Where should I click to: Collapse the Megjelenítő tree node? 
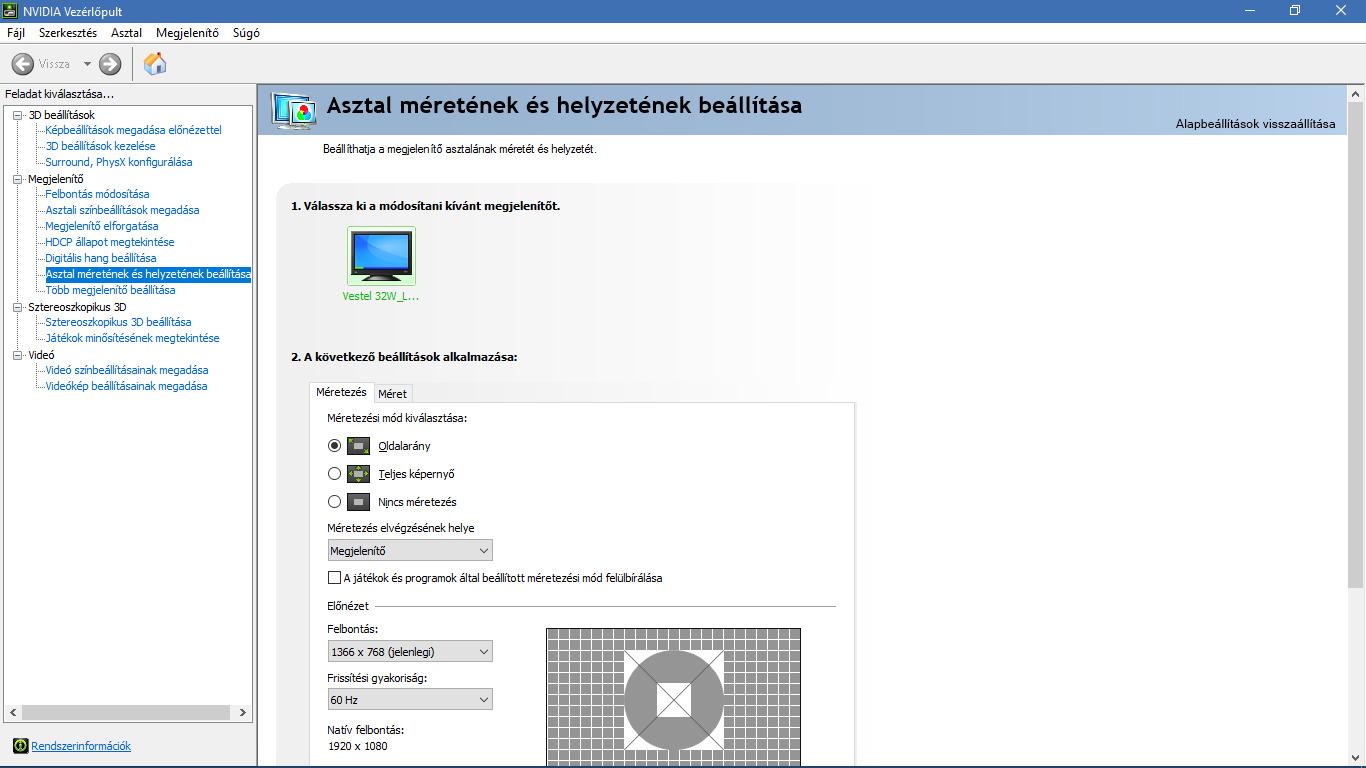pyautogui.click(x=18, y=179)
